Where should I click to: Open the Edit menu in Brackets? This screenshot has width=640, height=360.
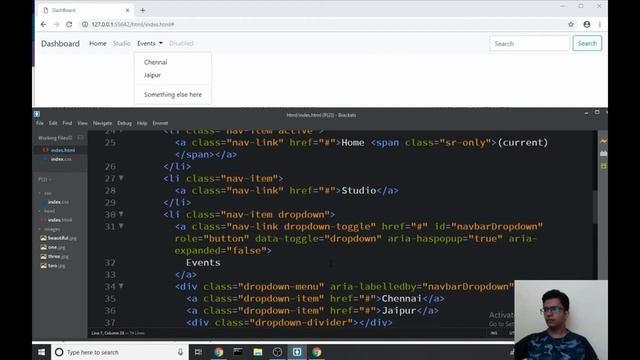pos(53,123)
